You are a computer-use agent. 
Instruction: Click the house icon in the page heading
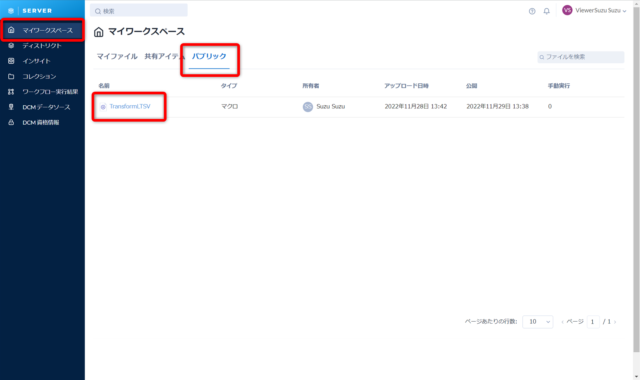(98, 32)
